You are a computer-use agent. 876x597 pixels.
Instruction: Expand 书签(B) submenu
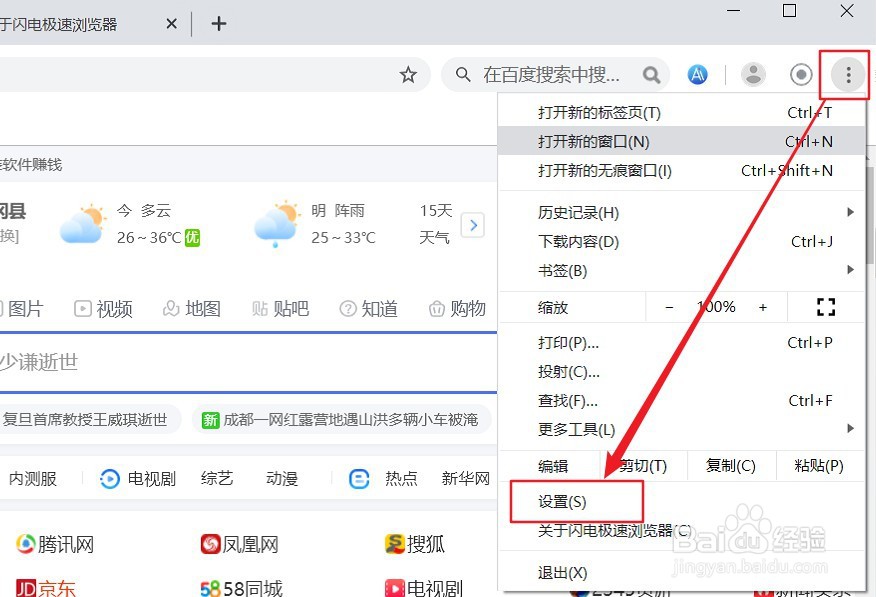pyautogui.click(x=680, y=270)
